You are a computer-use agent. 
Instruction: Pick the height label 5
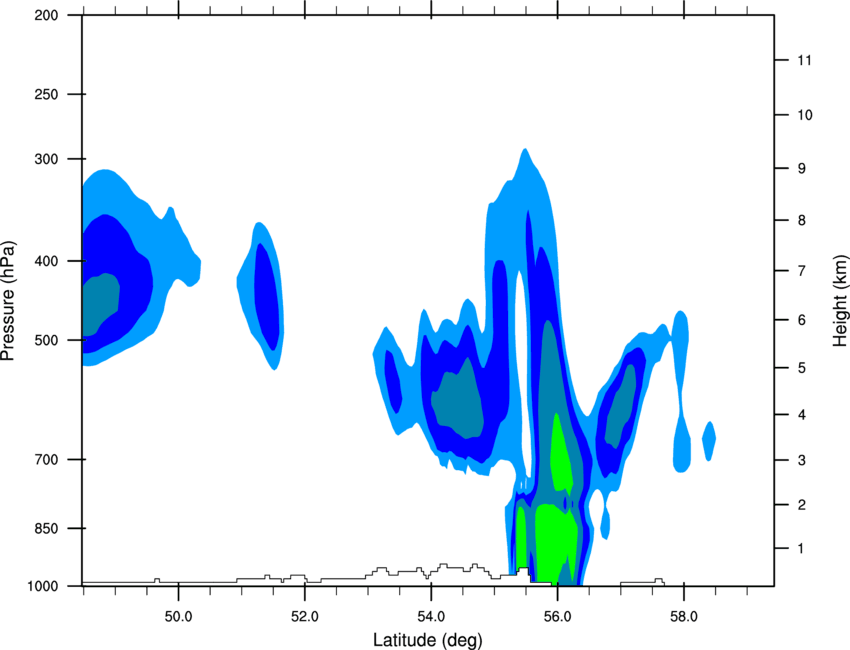tap(802, 368)
